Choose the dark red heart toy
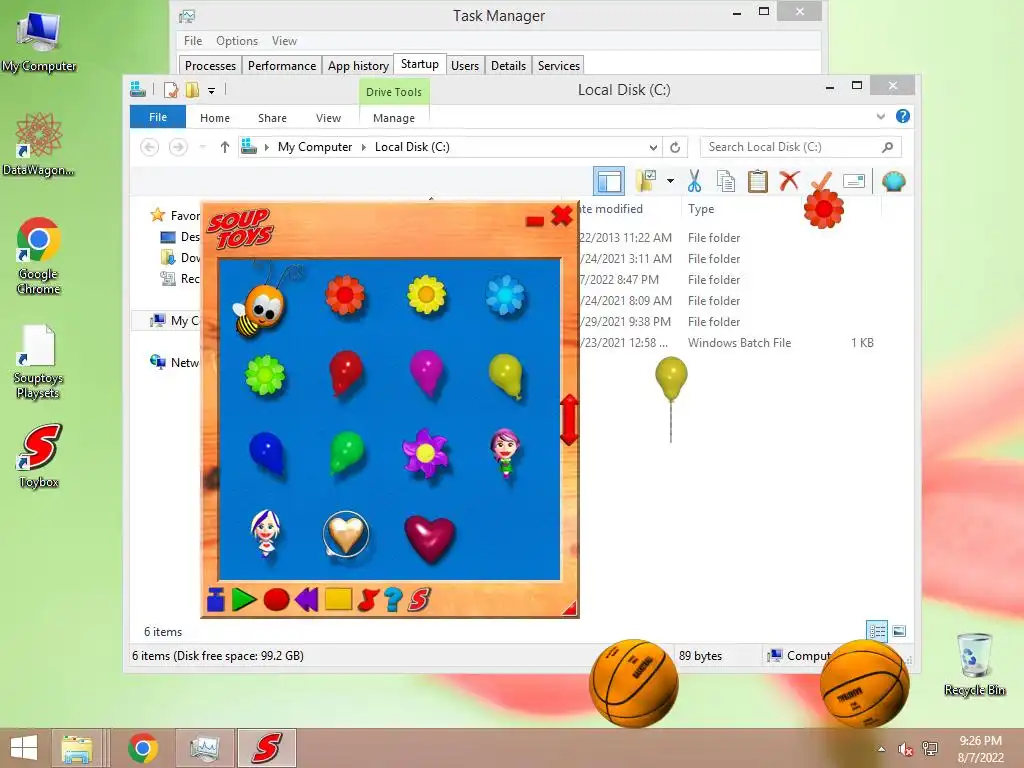Viewport: 1024px width, 768px height. pyautogui.click(x=429, y=538)
